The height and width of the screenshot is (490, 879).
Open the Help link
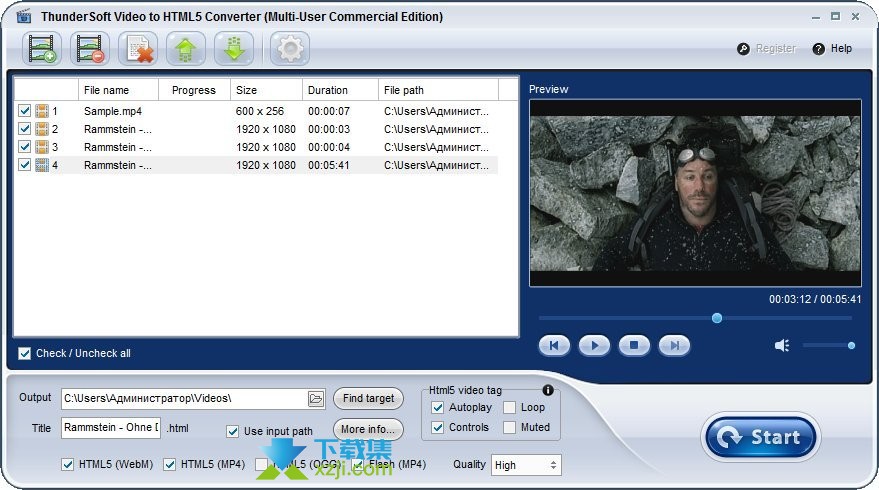[x=841, y=49]
